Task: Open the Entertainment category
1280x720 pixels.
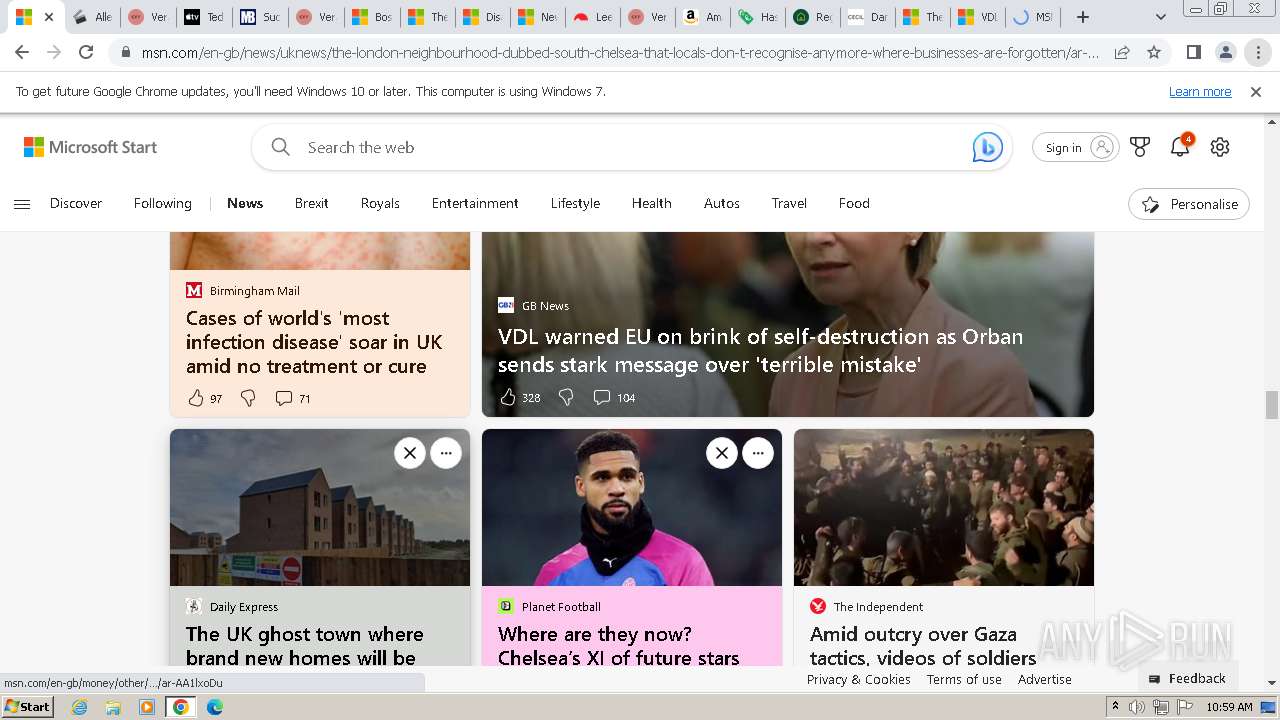Action: [475, 203]
